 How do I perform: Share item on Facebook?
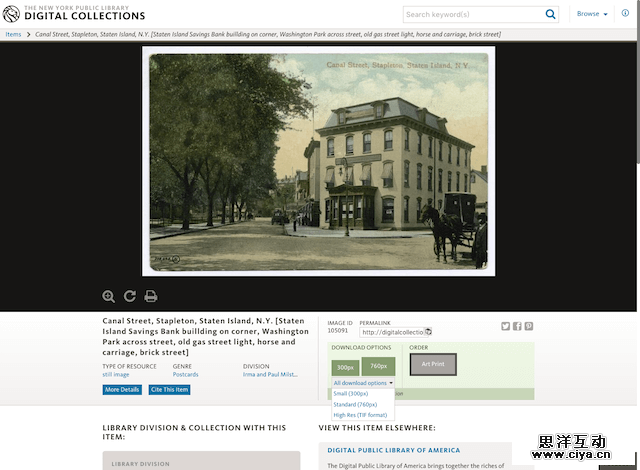pyautogui.click(x=517, y=326)
